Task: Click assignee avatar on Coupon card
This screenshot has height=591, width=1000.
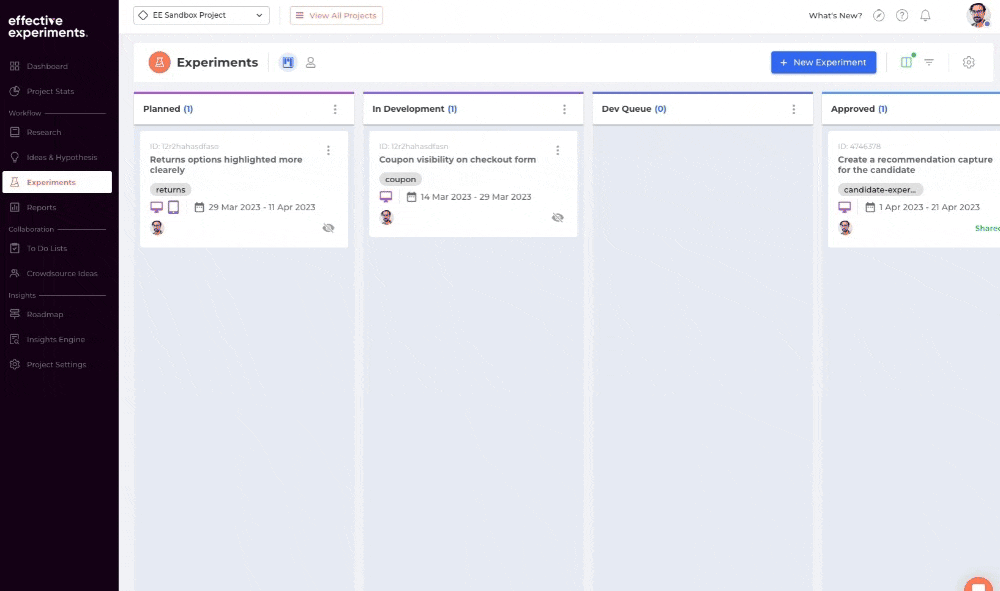Action: coord(386,217)
